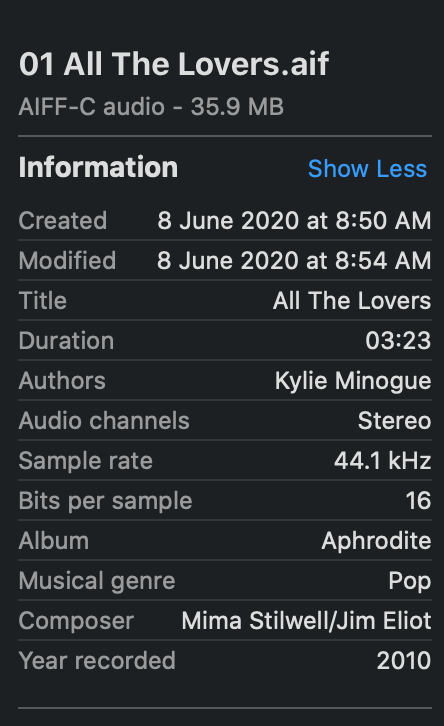Click the Audio channels row label
The height and width of the screenshot is (726, 444).
tap(104, 421)
